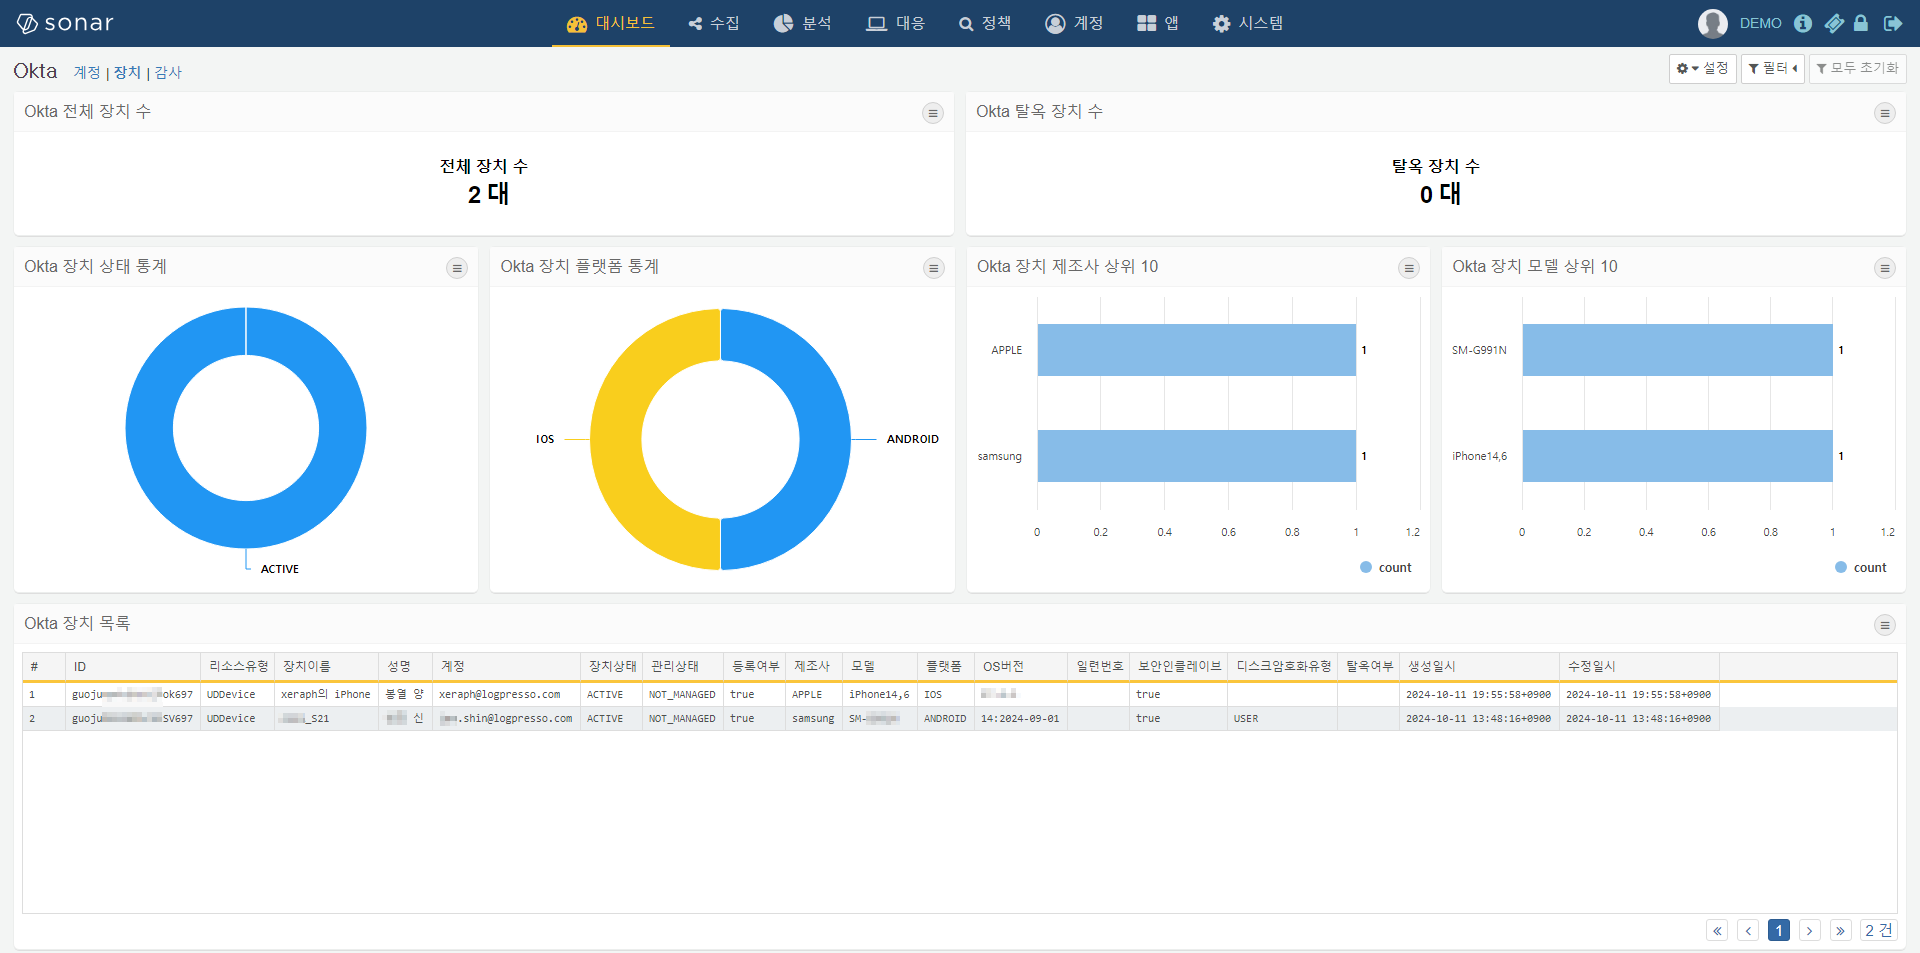The image size is (1920, 953).
Task: Go to next page of device list
Action: point(1809,931)
